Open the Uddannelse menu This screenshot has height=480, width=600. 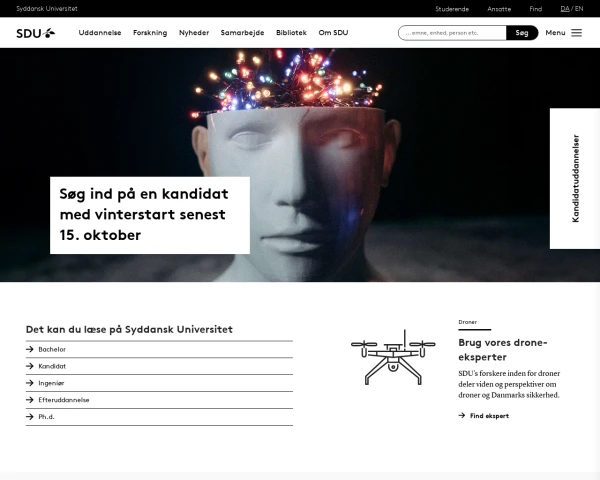click(x=100, y=33)
